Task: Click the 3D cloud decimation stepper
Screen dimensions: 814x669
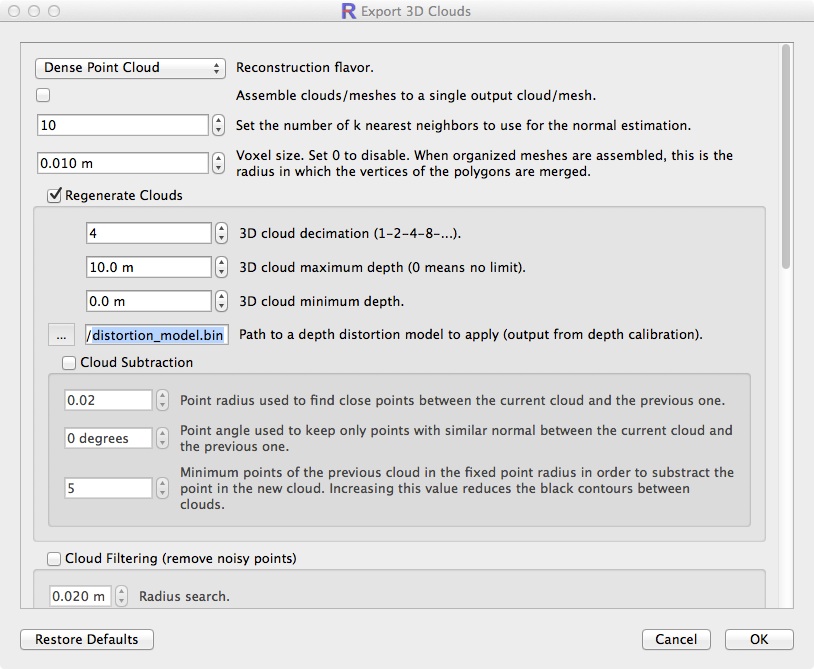Action: click(219, 234)
